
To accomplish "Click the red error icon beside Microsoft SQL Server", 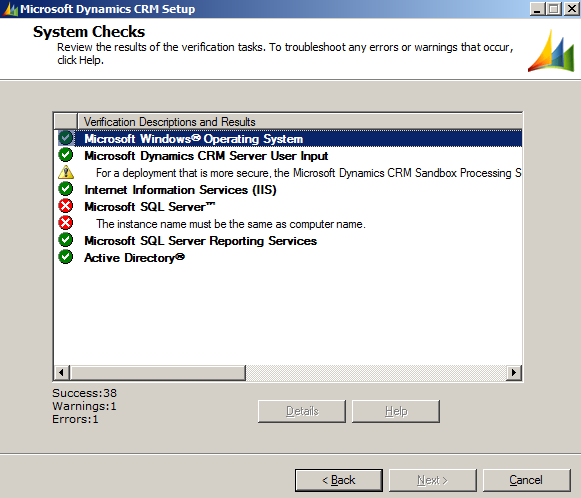I will click(x=66, y=206).
